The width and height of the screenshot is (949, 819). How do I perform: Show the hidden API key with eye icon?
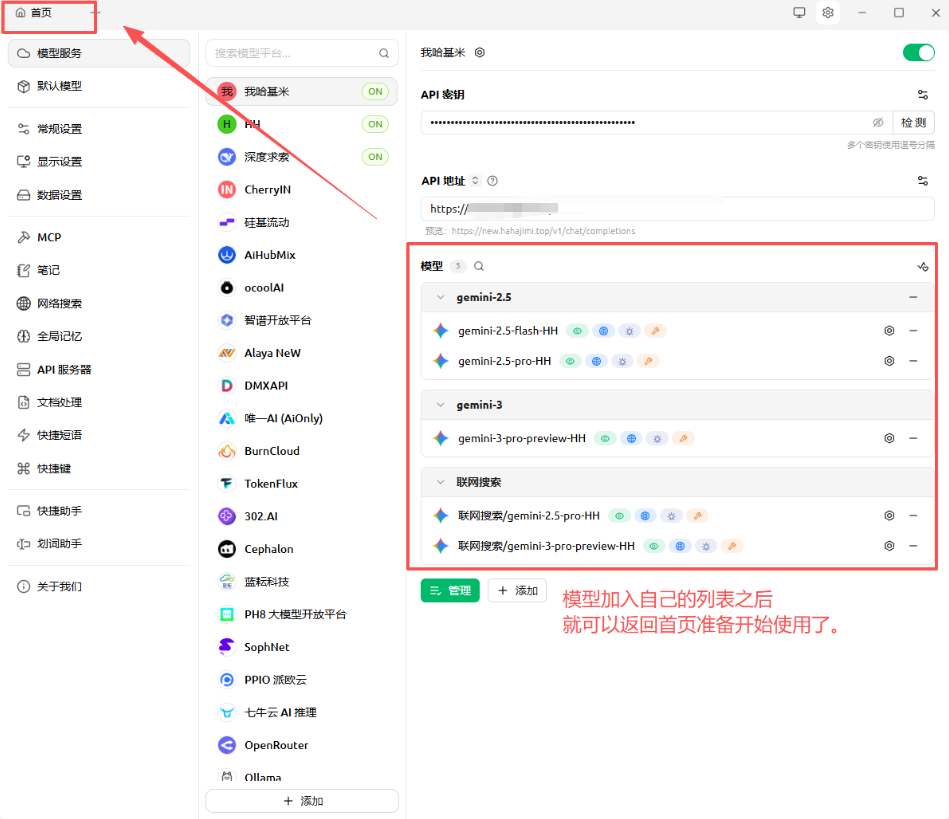coord(878,122)
